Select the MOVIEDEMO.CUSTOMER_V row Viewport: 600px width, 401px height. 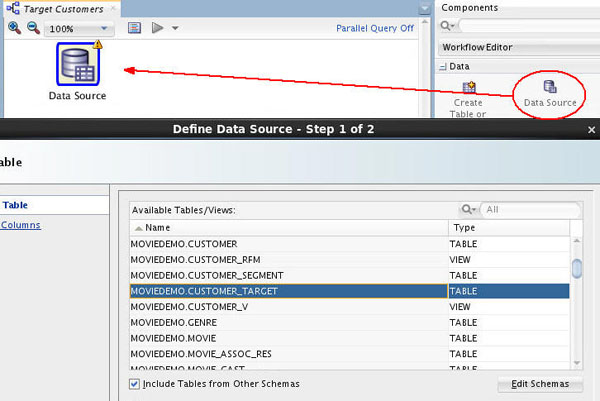pos(349,307)
